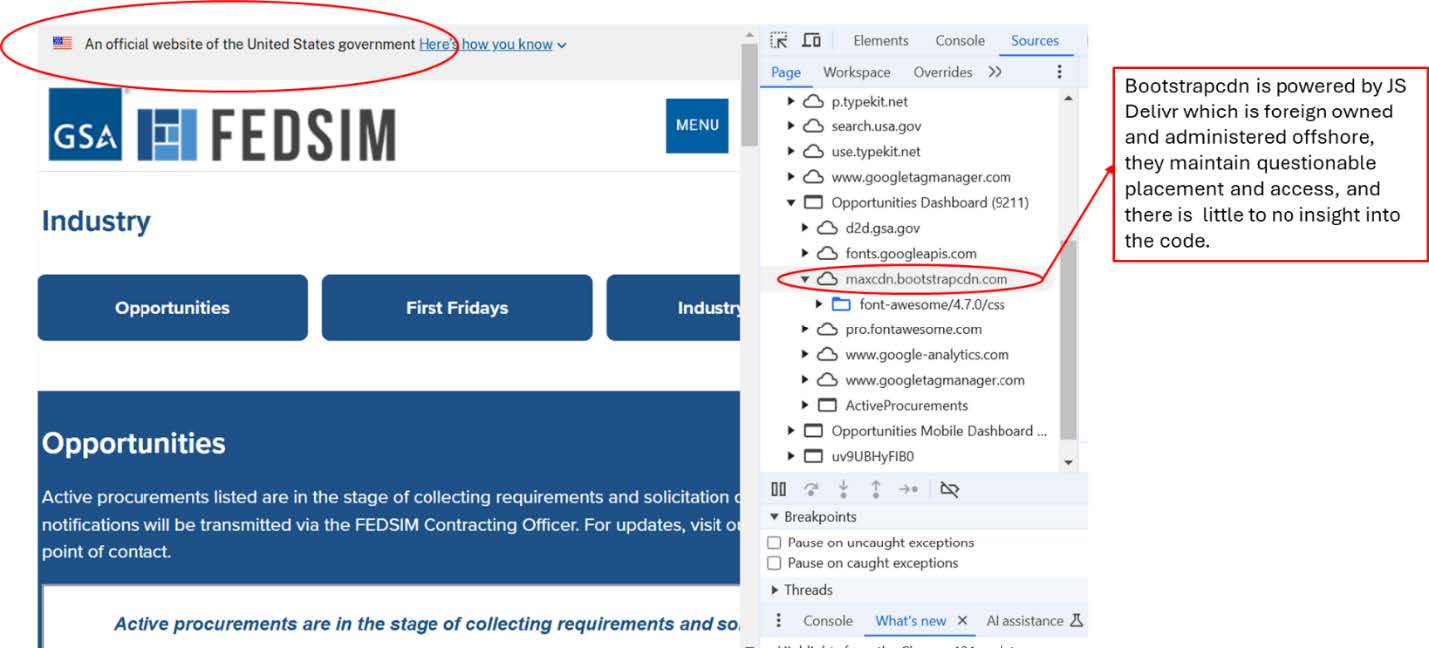Click the step over next function call icon
The width and height of the screenshot is (1429, 648).
pos(811,489)
